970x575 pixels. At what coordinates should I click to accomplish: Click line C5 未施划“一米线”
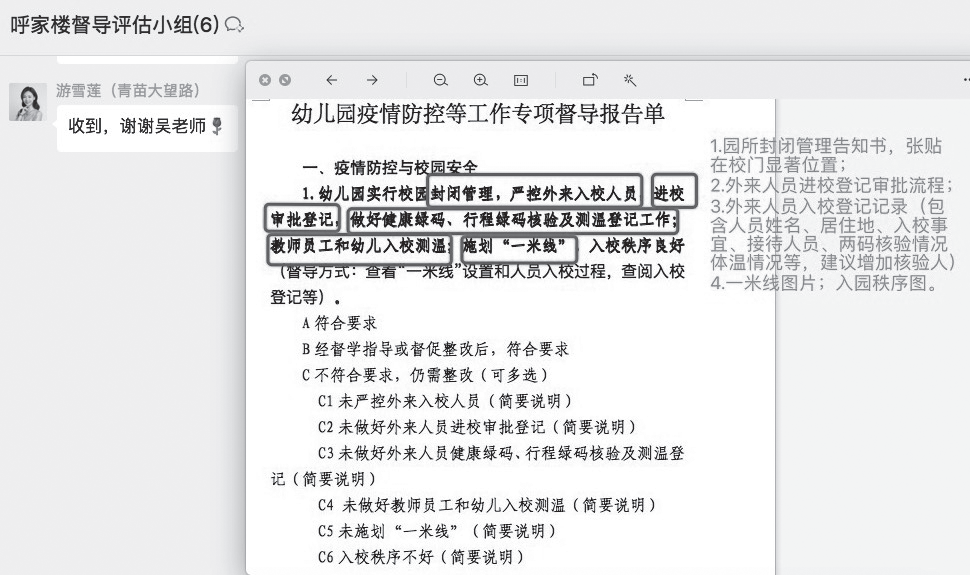tap(437, 531)
